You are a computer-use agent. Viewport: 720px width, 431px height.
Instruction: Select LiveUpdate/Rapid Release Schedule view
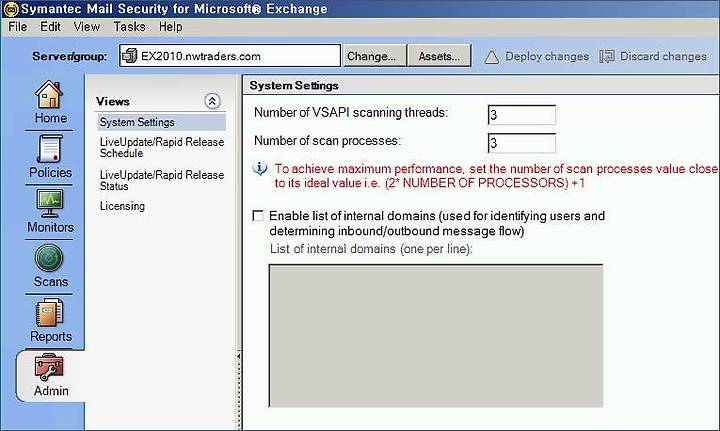[162, 147]
